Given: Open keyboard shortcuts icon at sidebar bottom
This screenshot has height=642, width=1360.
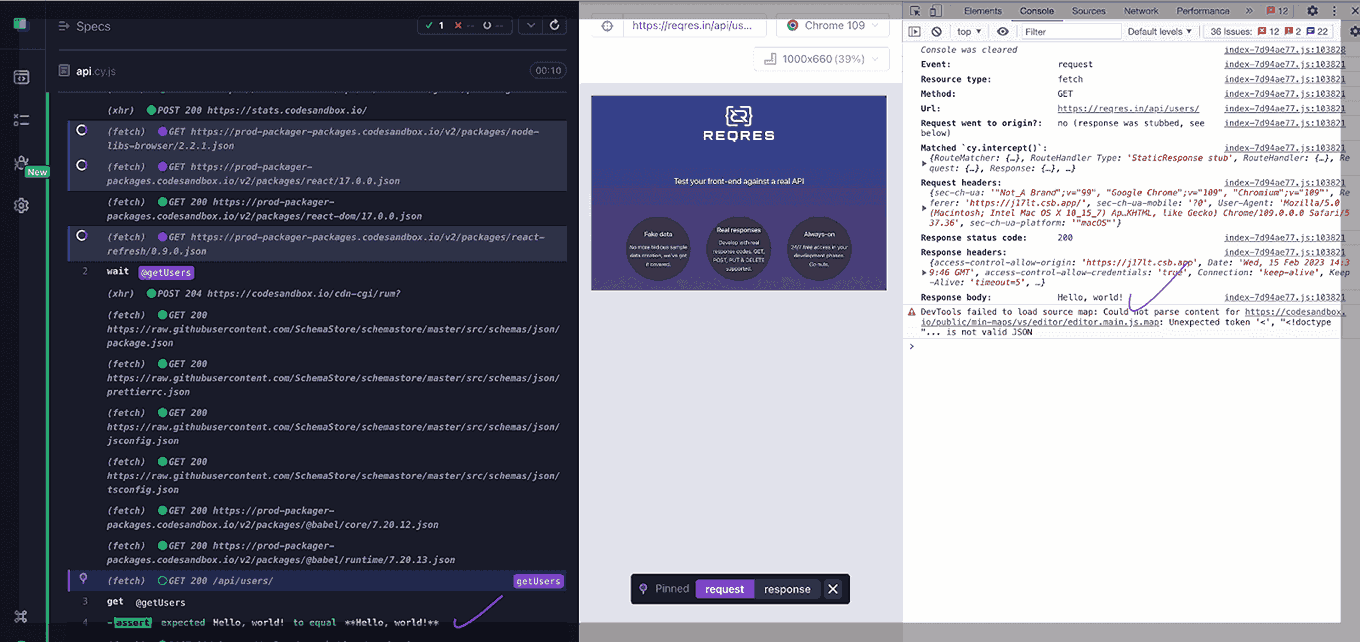Looking at the screenshot, I should 21,617.
